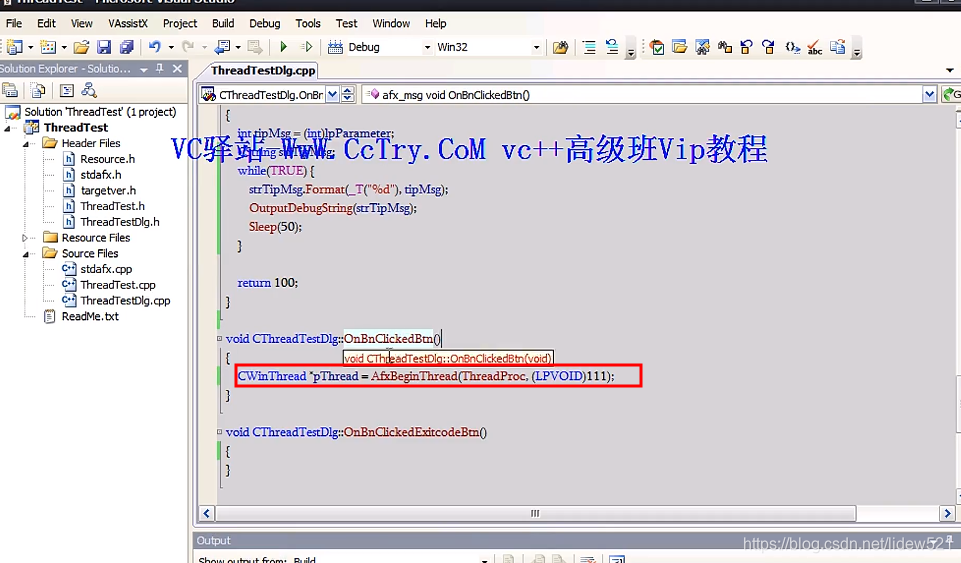
Task: Click the horizontal scrollbar left arrow
Action: click(x=206, y=513)
